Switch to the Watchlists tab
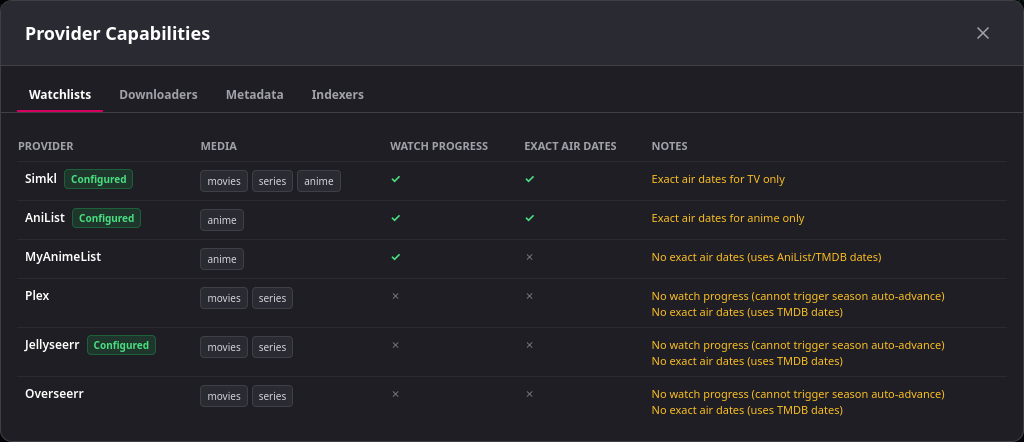Screen dimensions: 1024x442 pos(60,95)
